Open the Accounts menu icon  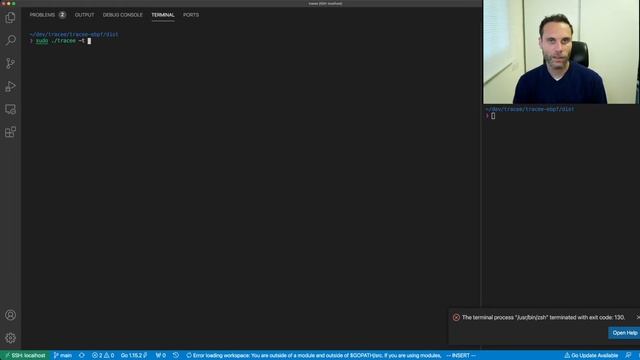tap(11, 315)
